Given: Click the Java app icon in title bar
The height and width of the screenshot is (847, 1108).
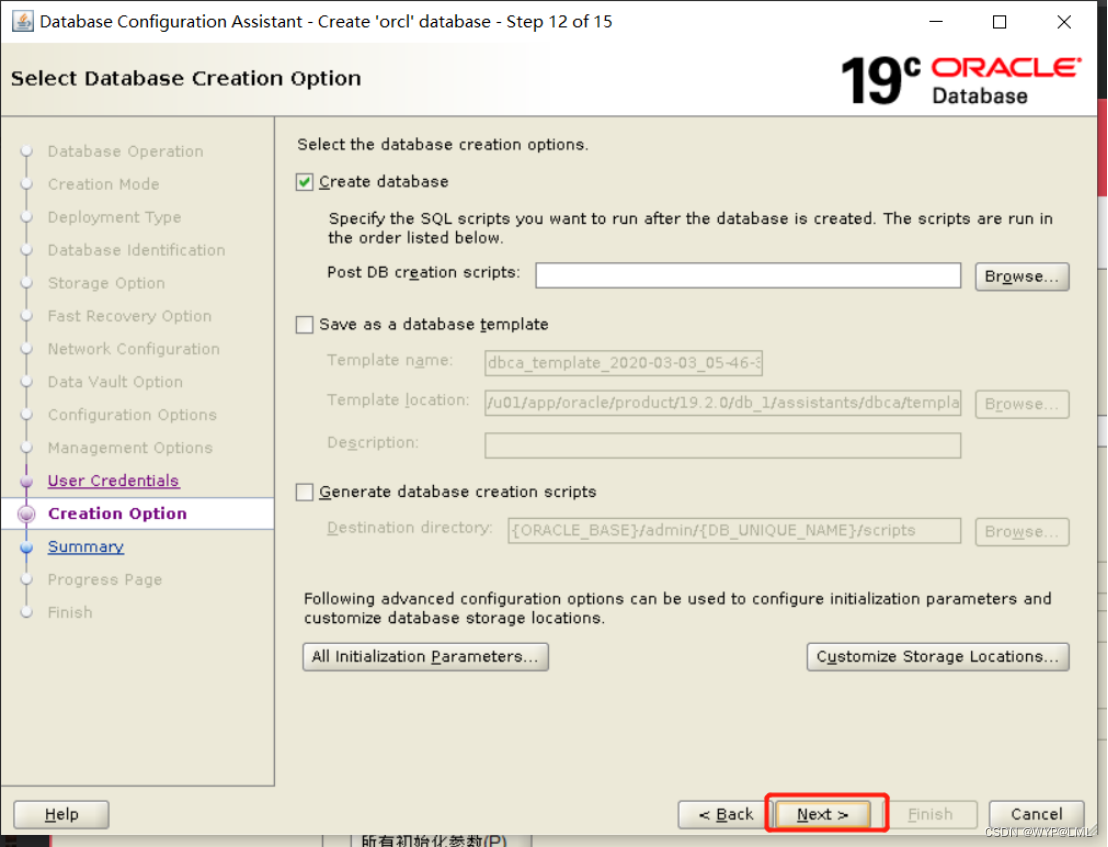Looking at the screenshot, I should click(22, 21).
